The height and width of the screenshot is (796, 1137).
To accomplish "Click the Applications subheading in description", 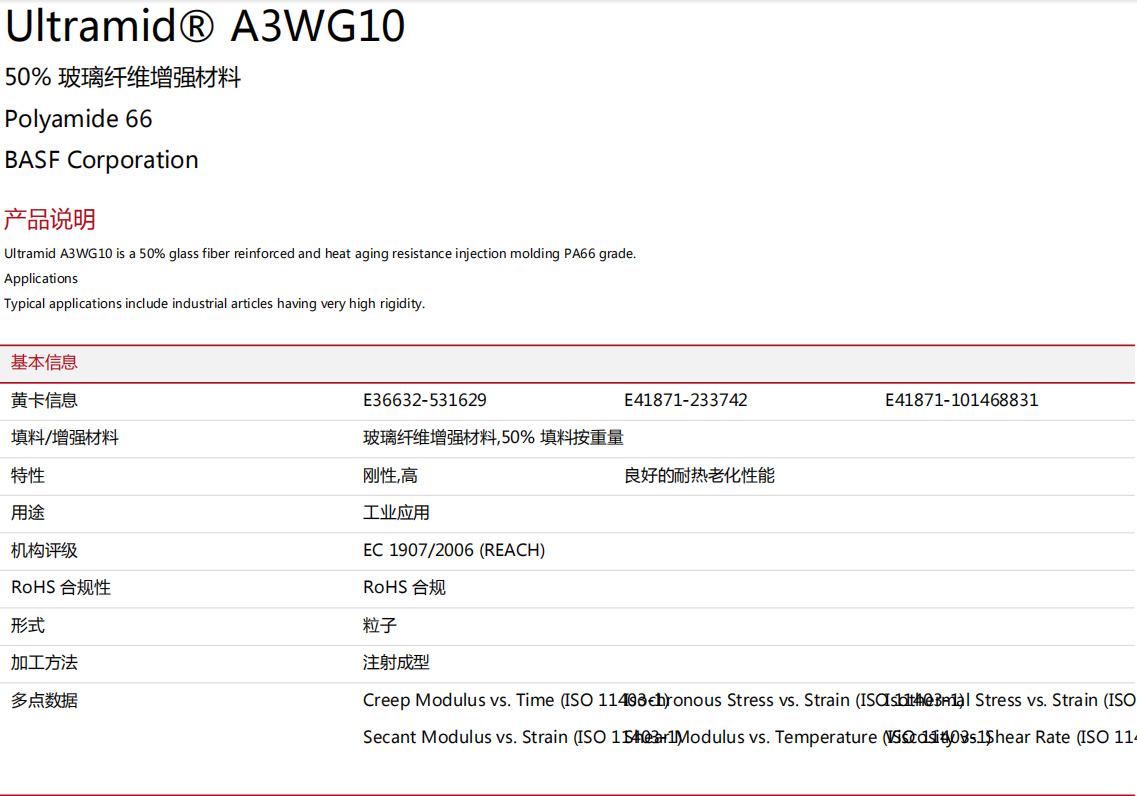I will [41, 279].
